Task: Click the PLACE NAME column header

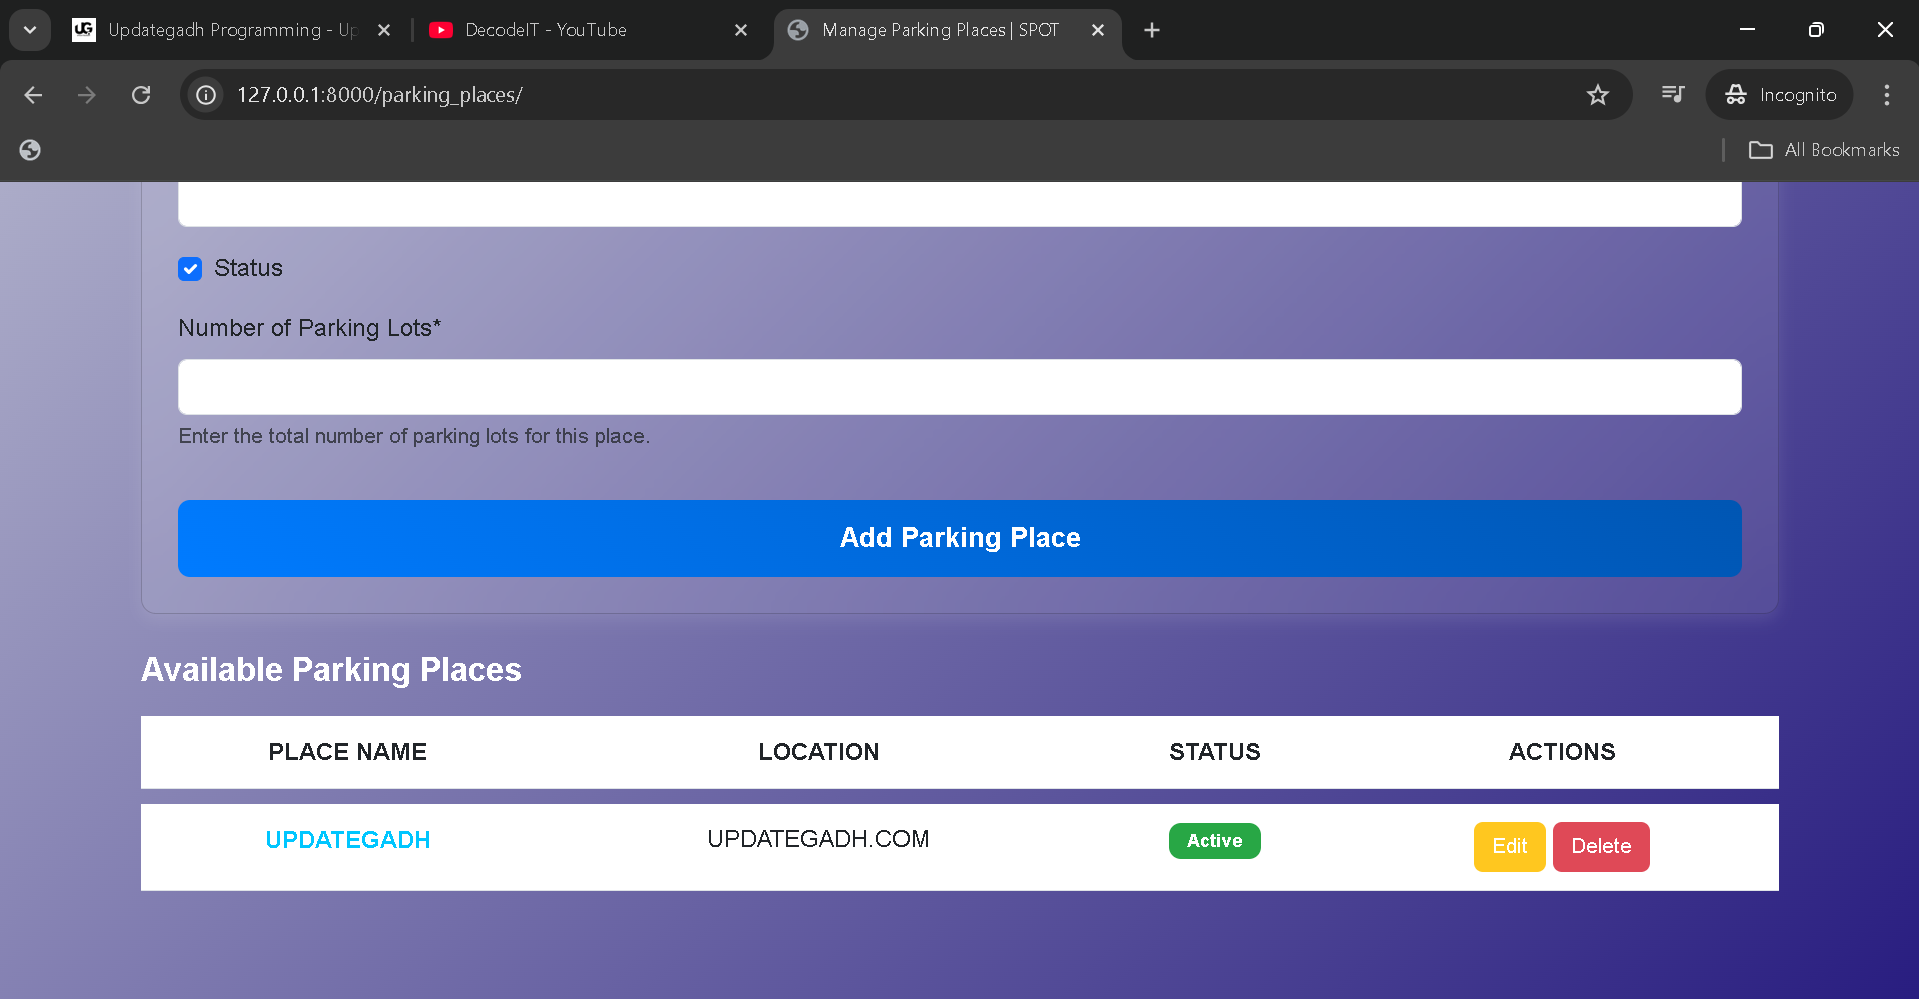Action: (x=348, y=752)
